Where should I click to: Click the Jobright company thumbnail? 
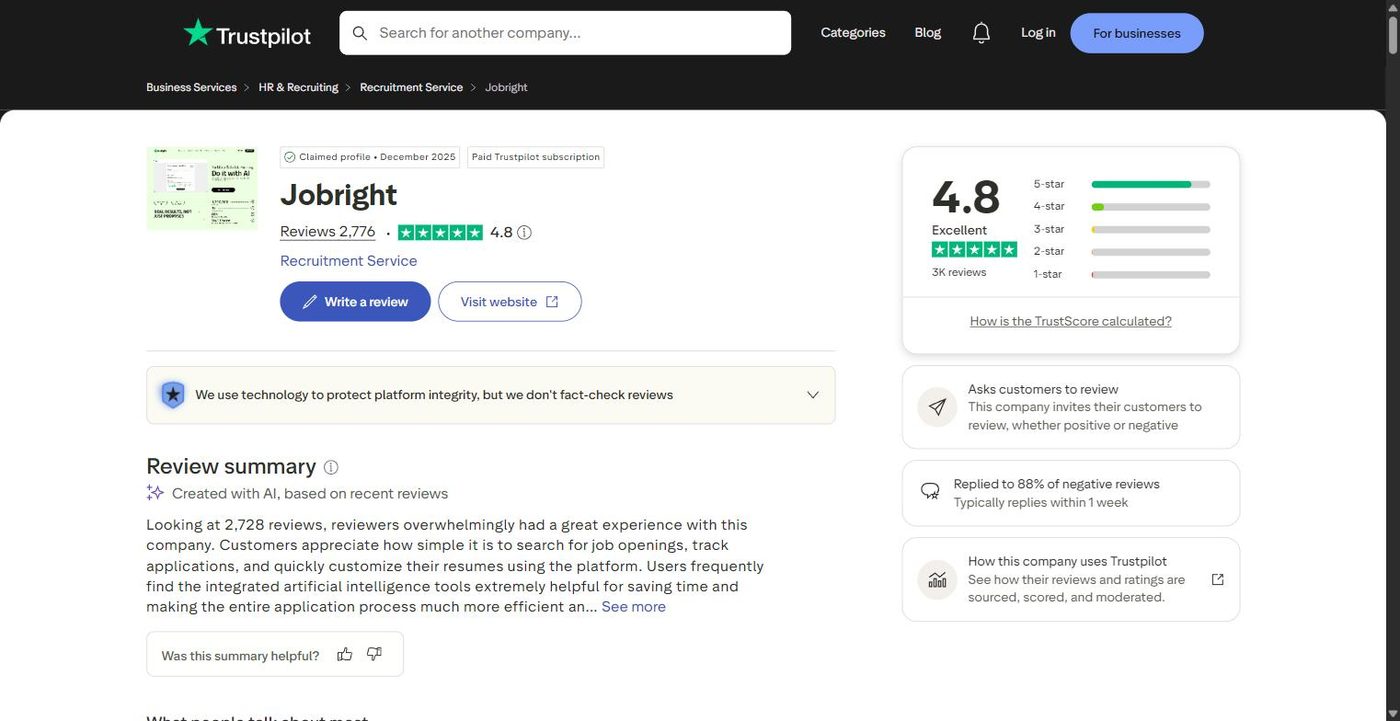click(x=202, y=188)
